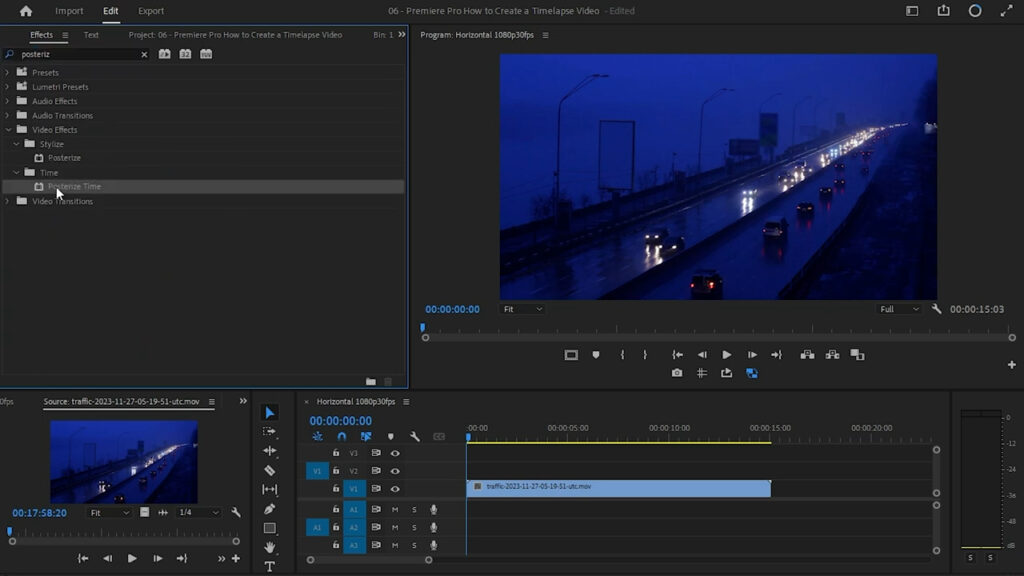The width and height of the screenshot is (1024, 576).
Task: Toggle Accelerated Effects filter
Action: tap(165, 54)
